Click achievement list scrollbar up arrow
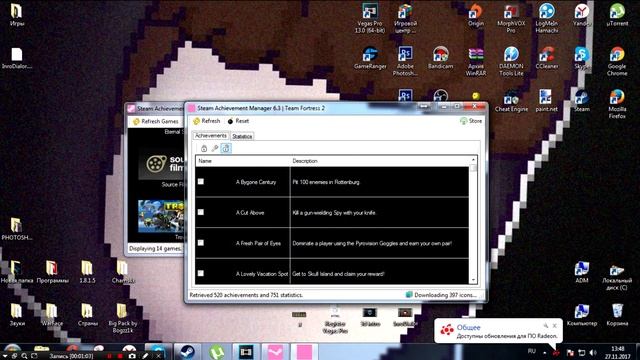 pyautogui.click(x=473, y=160)
